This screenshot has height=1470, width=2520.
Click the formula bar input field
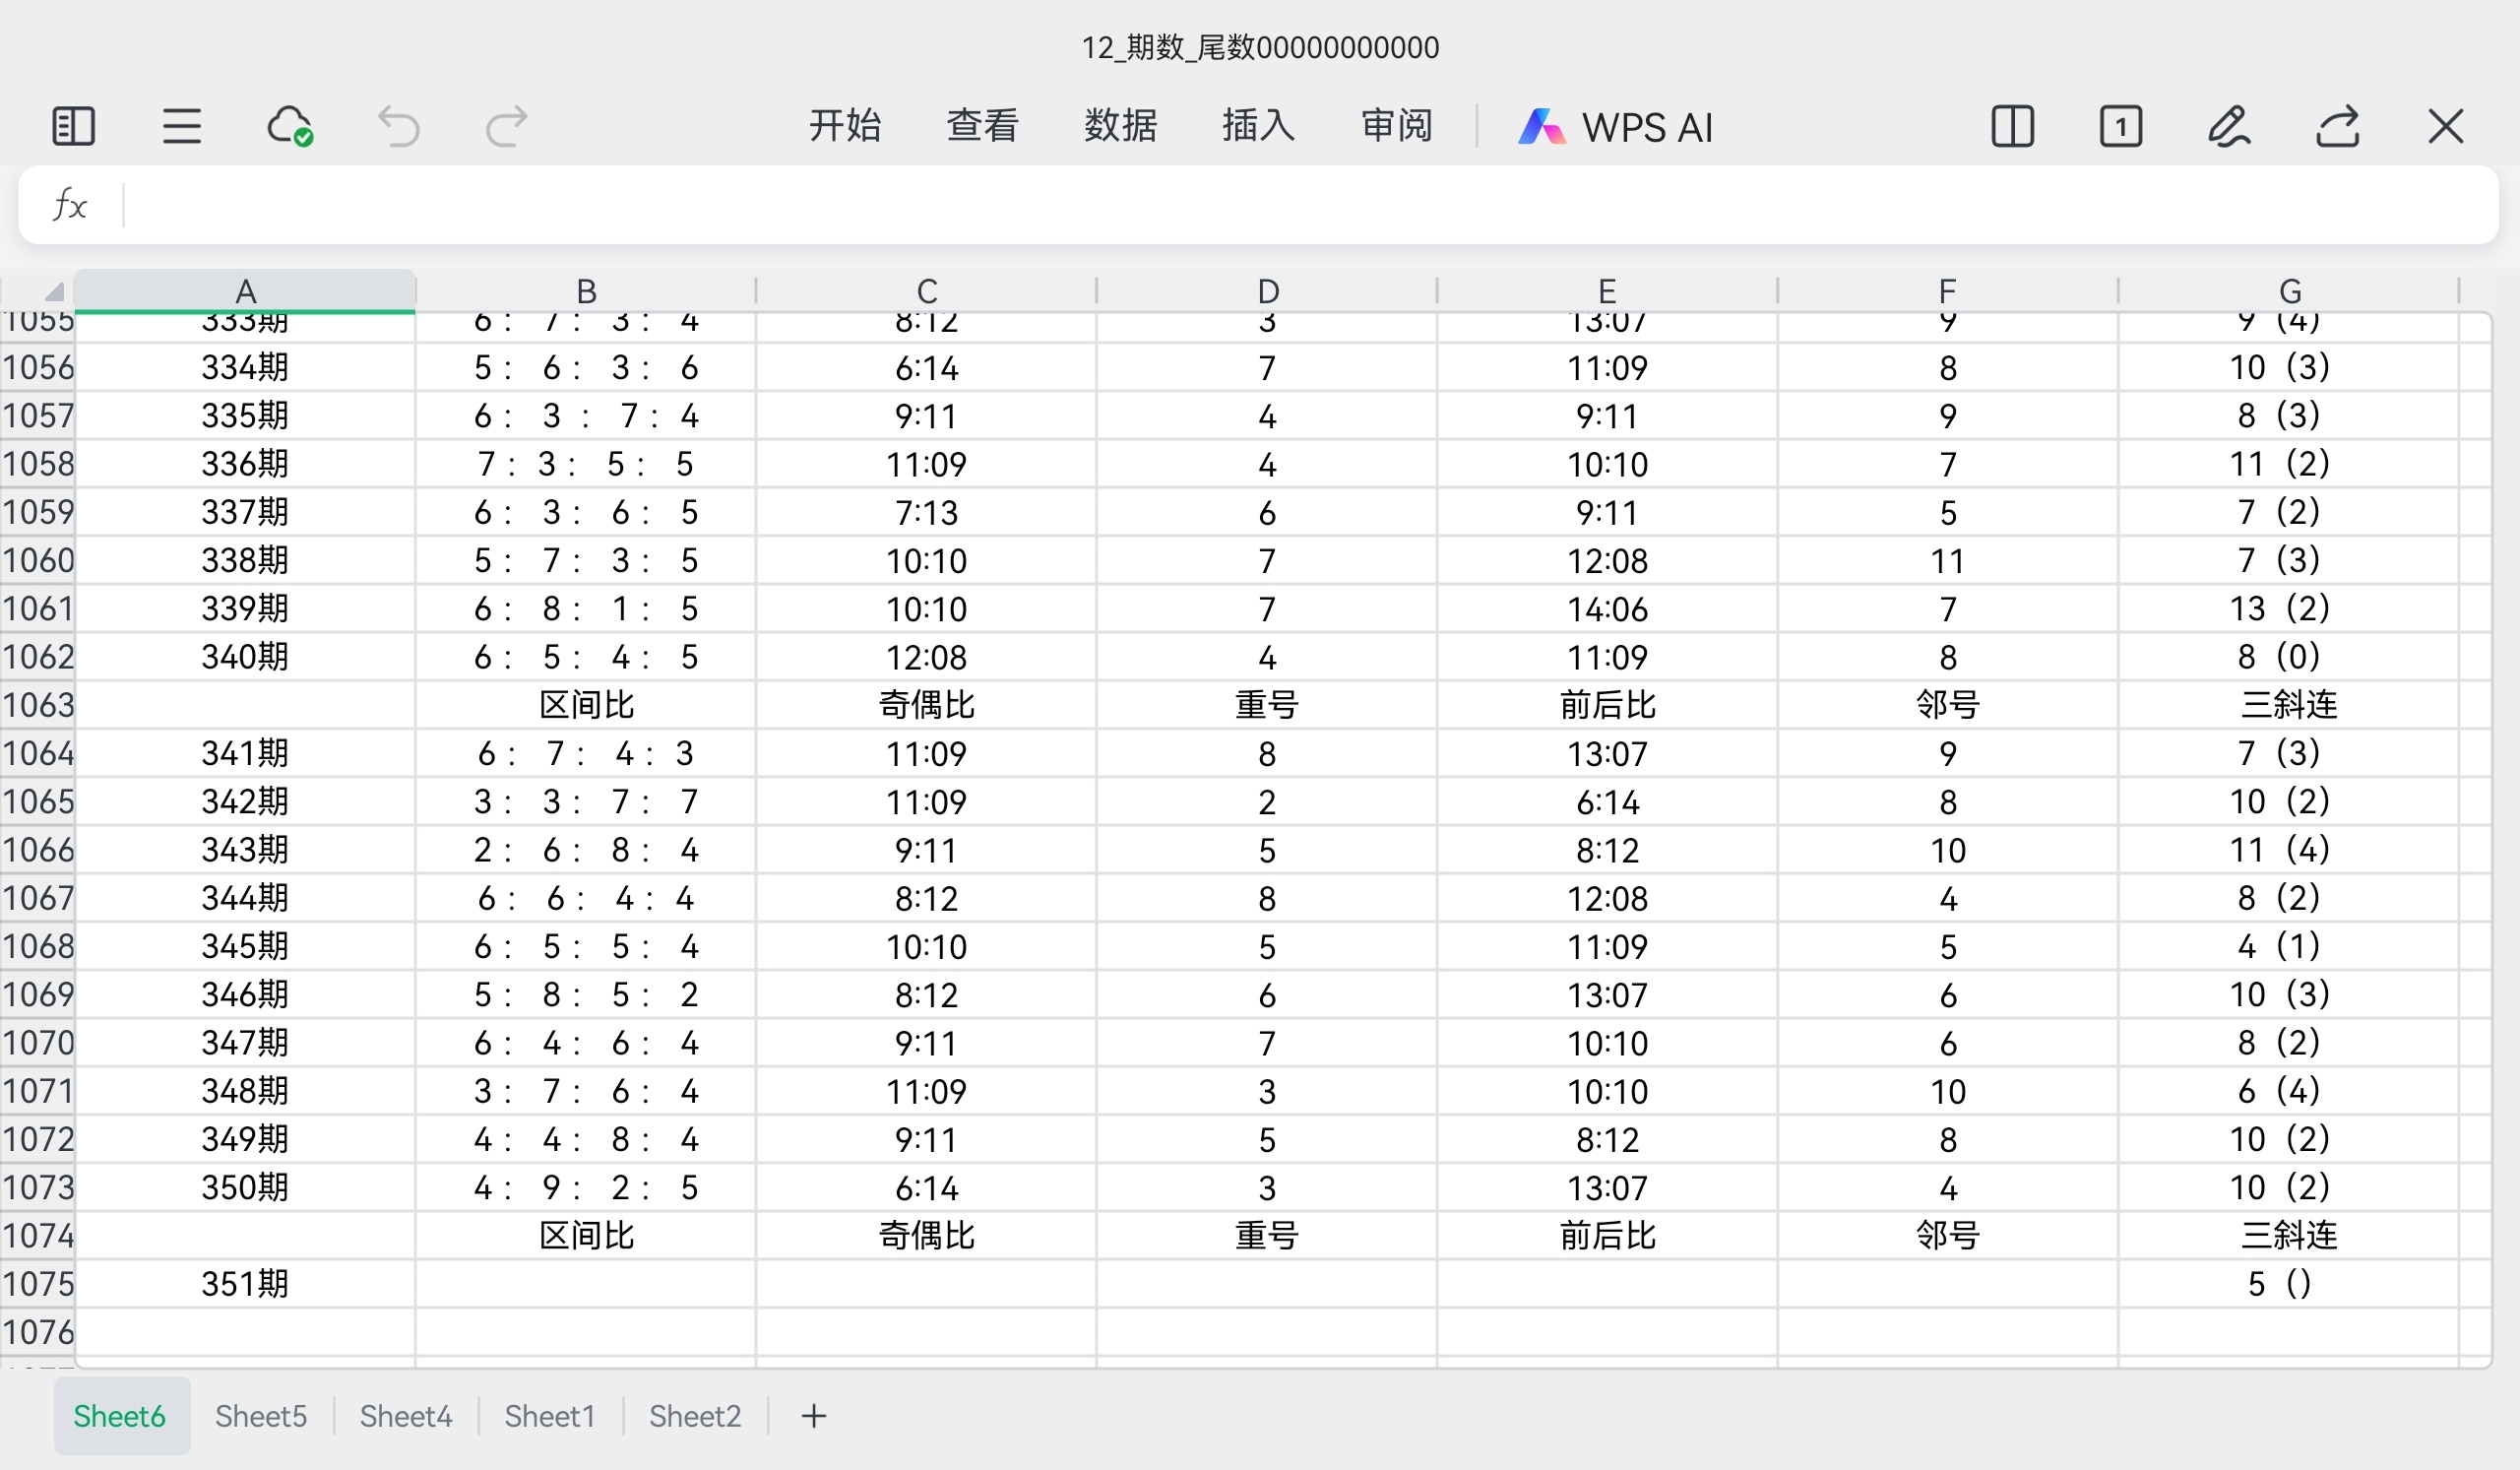pyautogui.click(x=1300, y=205)
